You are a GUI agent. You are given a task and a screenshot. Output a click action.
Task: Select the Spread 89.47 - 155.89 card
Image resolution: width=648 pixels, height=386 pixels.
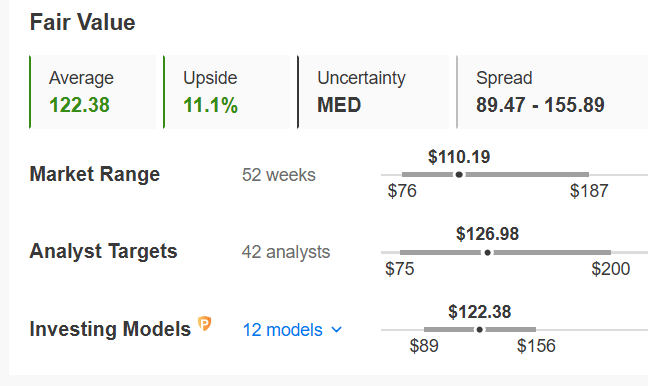coord(552,92)
